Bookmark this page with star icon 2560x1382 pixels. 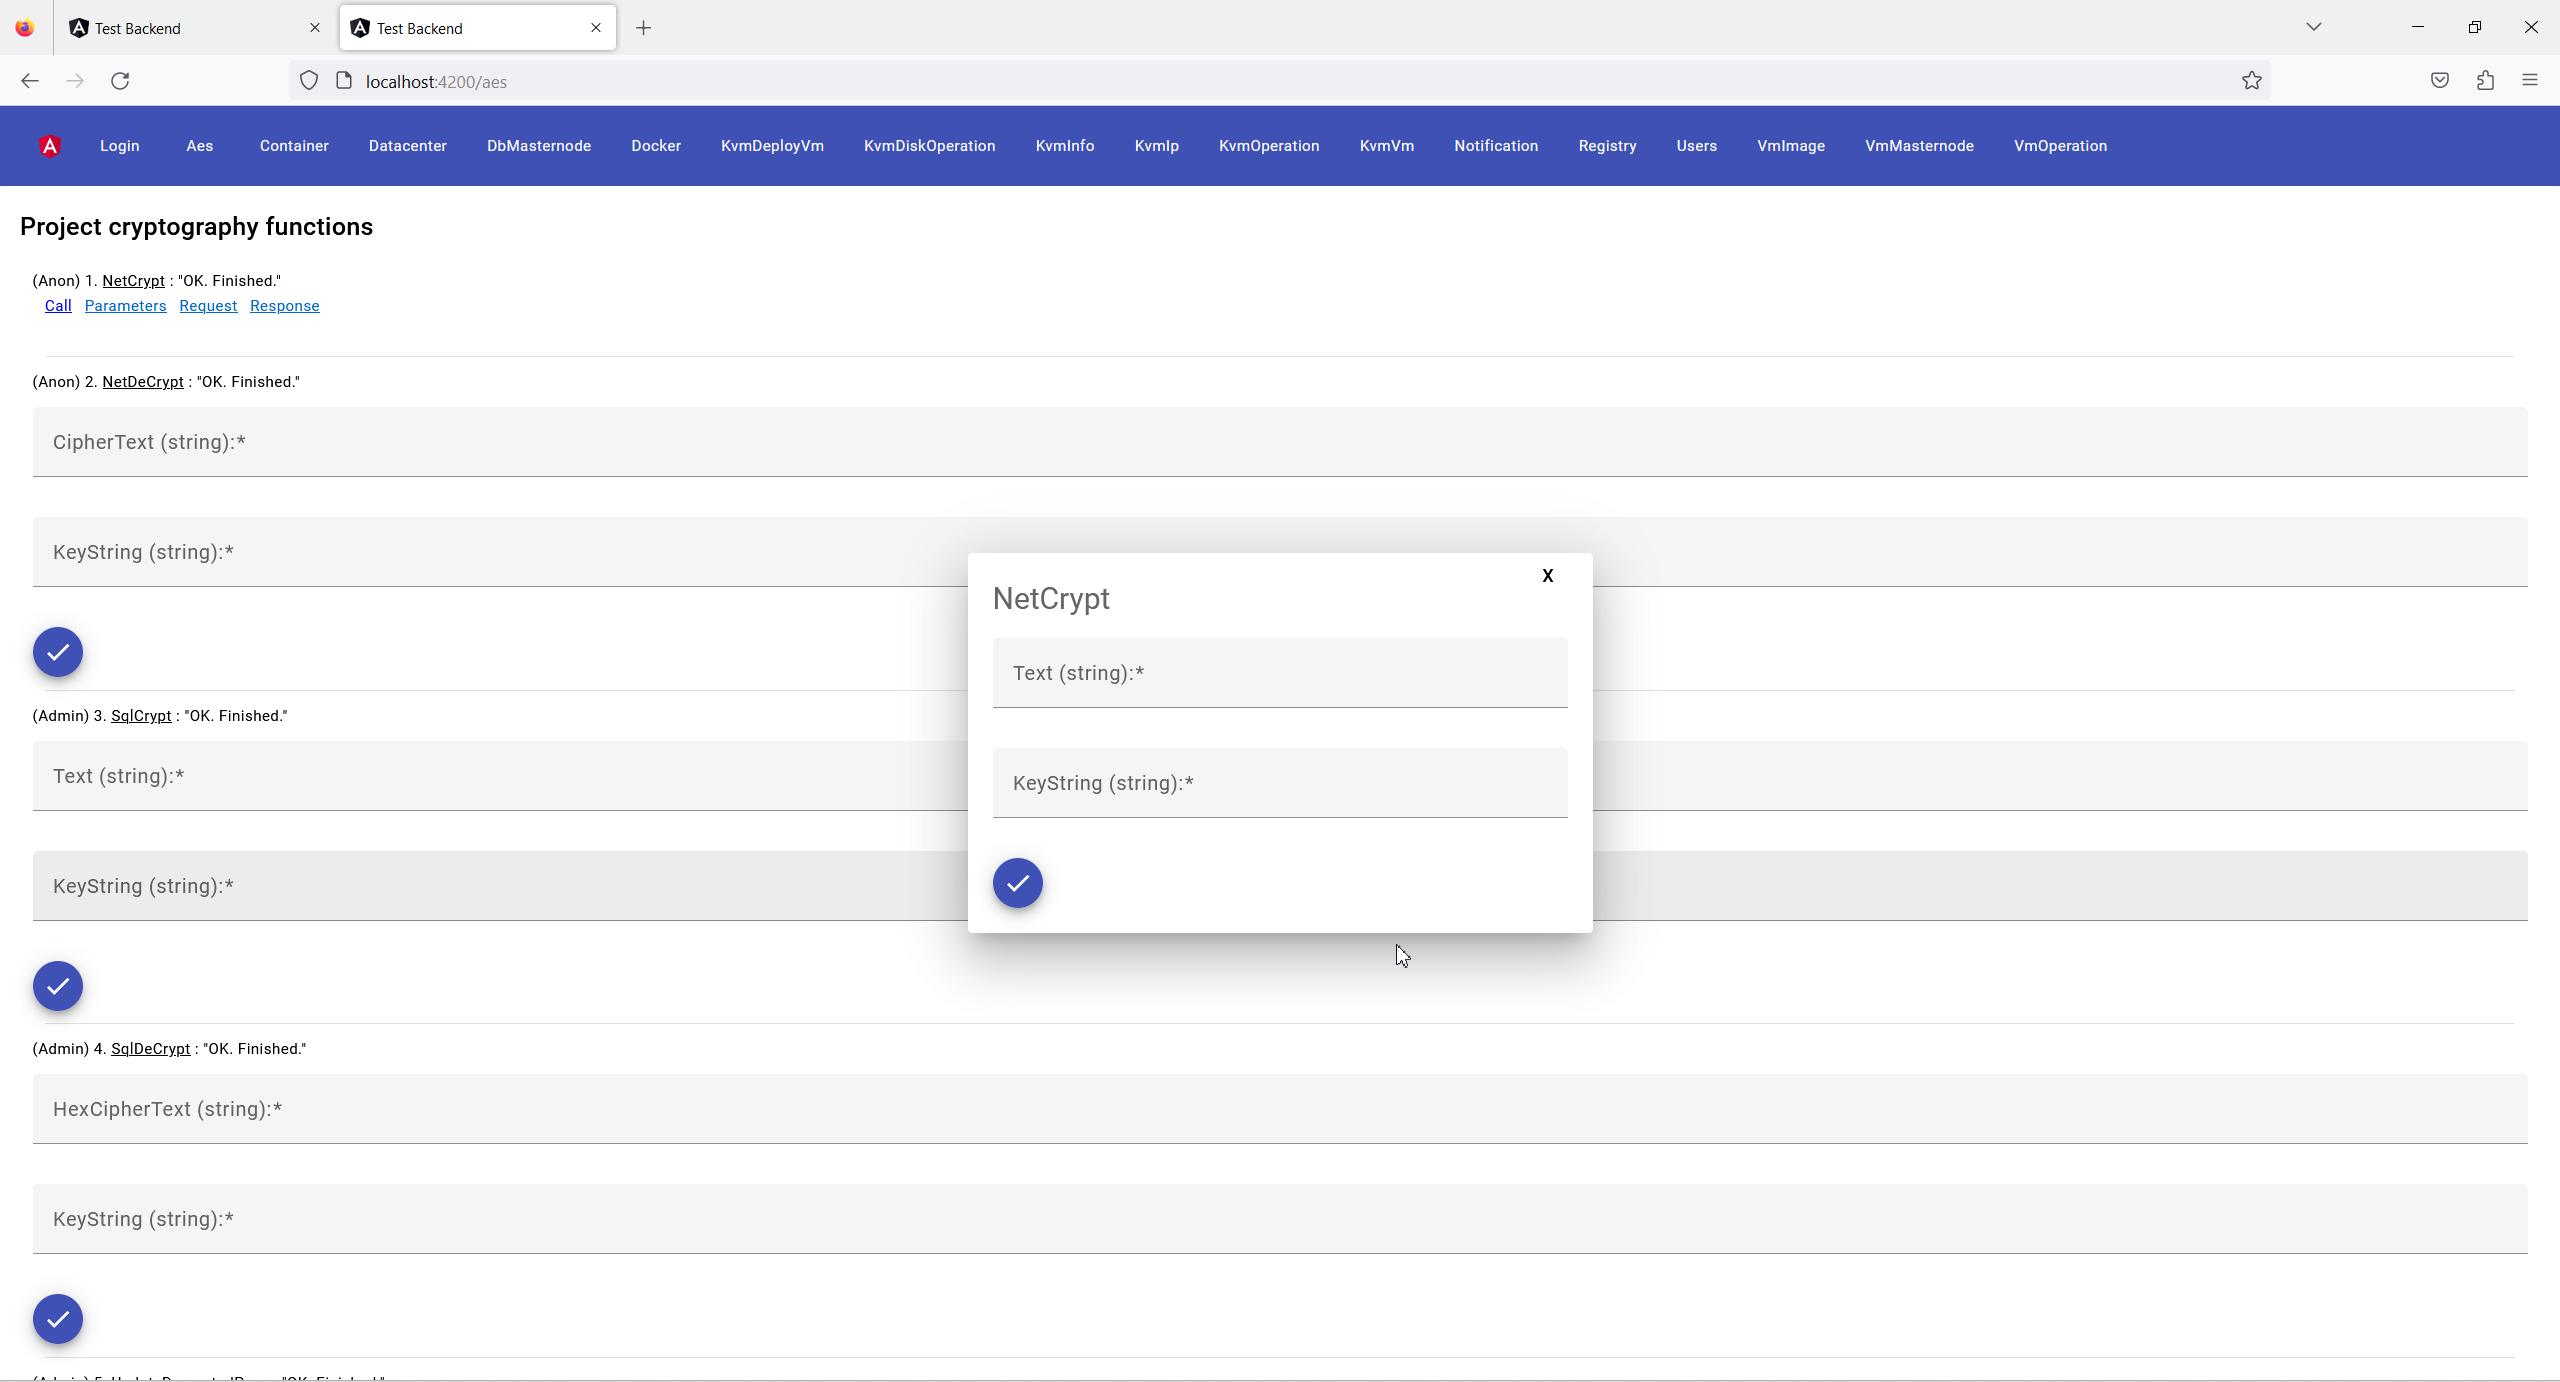pyautogui.click(x=2251, y=81)
